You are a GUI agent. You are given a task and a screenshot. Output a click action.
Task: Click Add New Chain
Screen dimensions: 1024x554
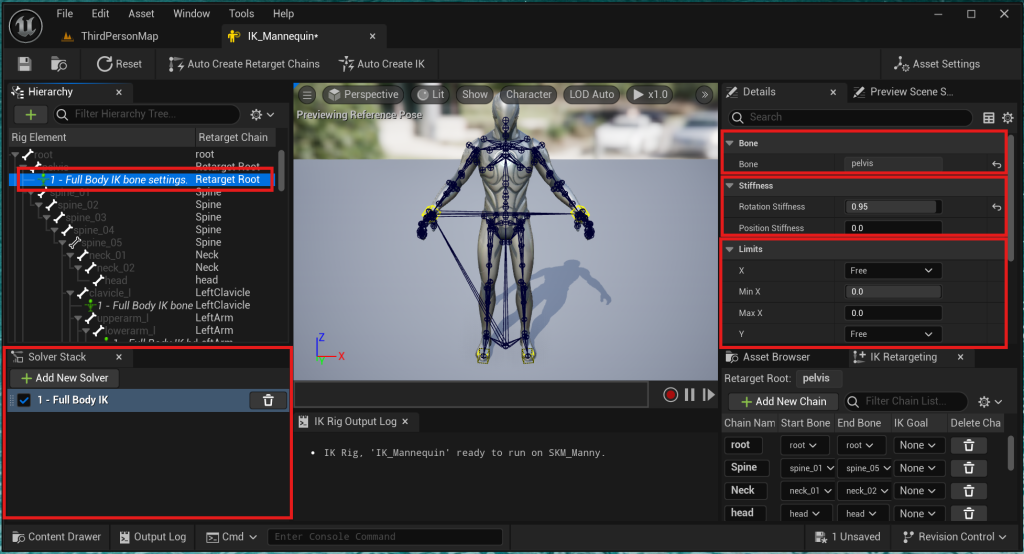pyautogui.click(x=784, y=402)
